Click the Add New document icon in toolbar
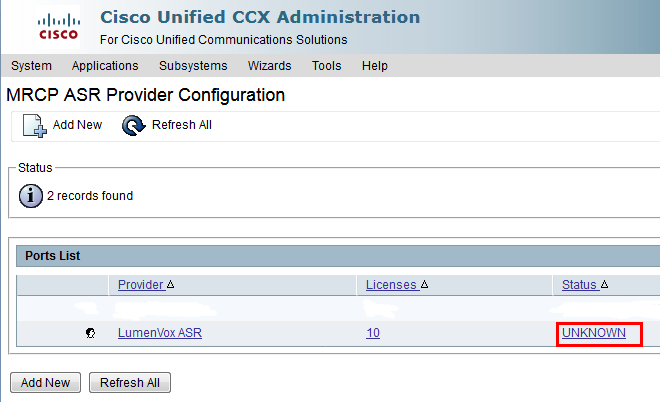The width and height of the screenshot is (660, 402). click(35, 125)
